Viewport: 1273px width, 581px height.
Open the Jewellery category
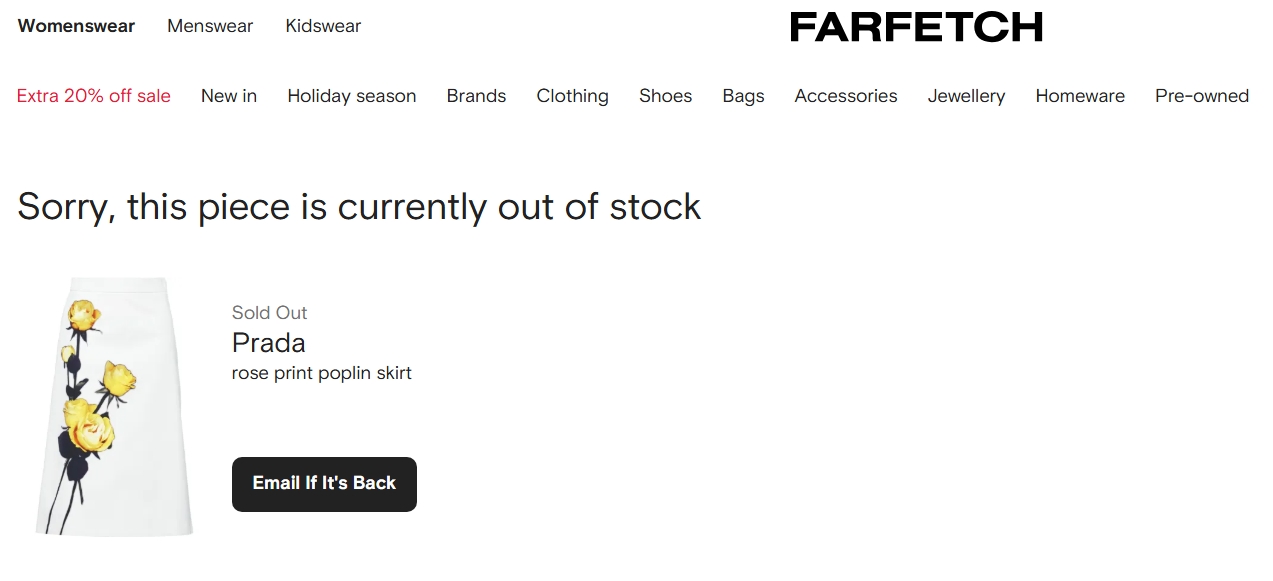(x=966, y=96)
